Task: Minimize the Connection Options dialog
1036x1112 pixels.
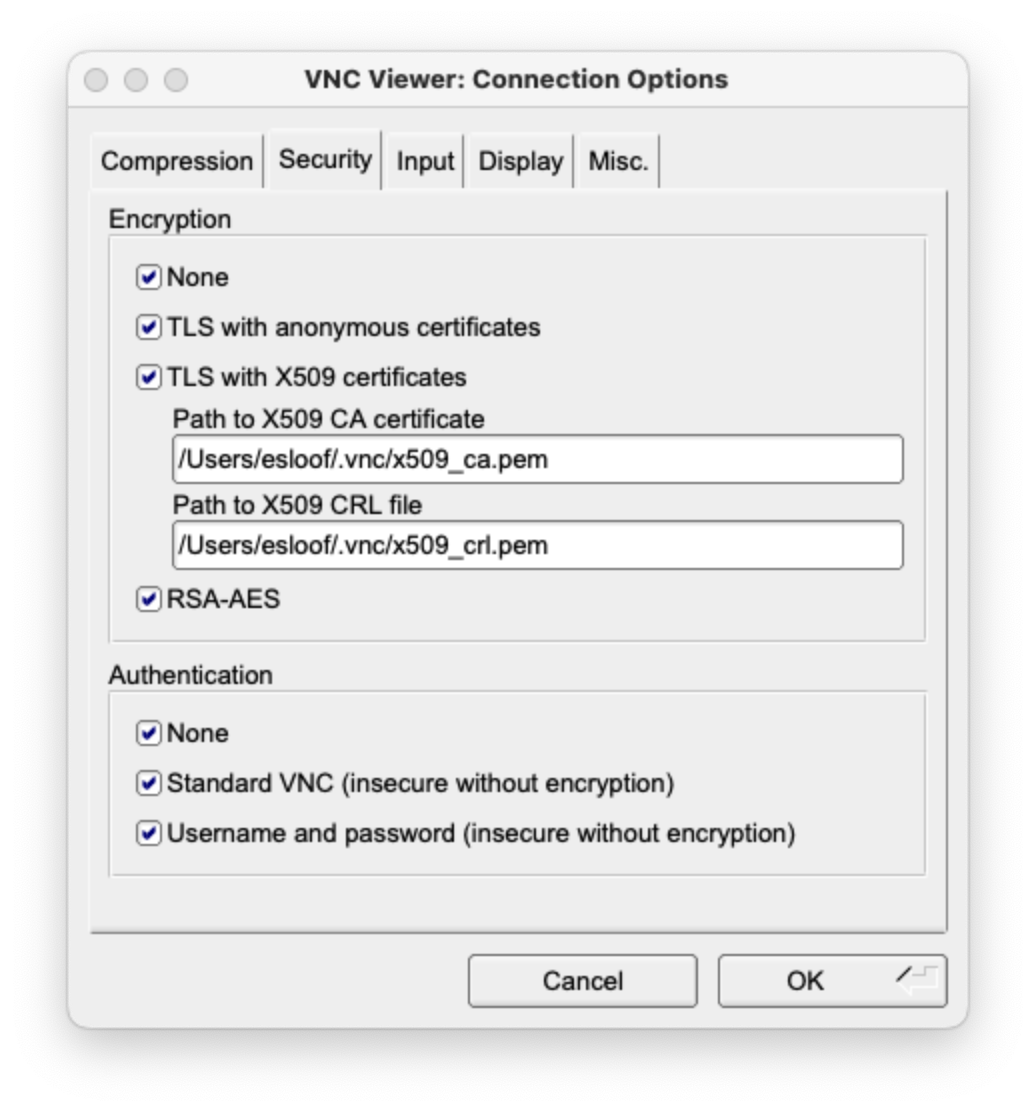Action: 135,80
